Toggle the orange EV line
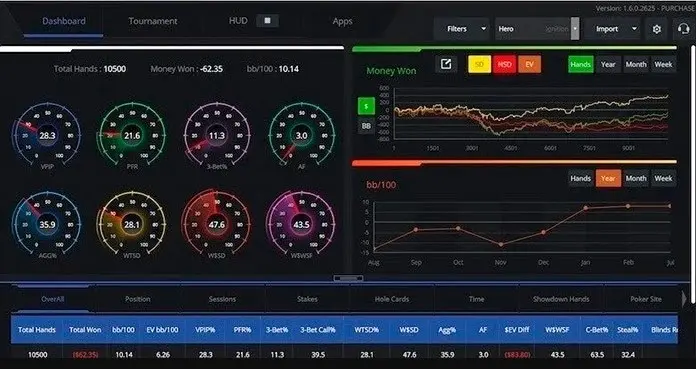696x369 pixels. pyautogui.click(x=529, y=64)
